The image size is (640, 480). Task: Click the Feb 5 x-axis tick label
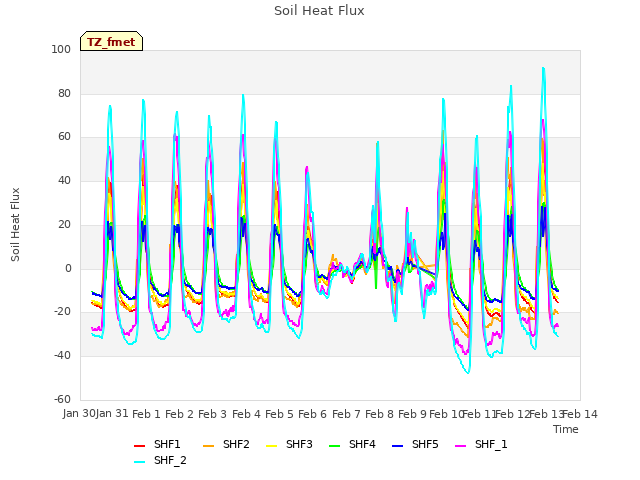(279, 414)
